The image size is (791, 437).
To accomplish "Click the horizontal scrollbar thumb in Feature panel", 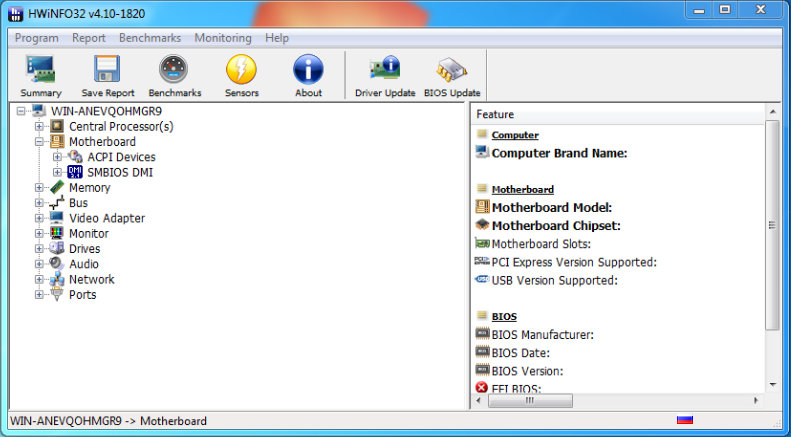I will 530,400.
